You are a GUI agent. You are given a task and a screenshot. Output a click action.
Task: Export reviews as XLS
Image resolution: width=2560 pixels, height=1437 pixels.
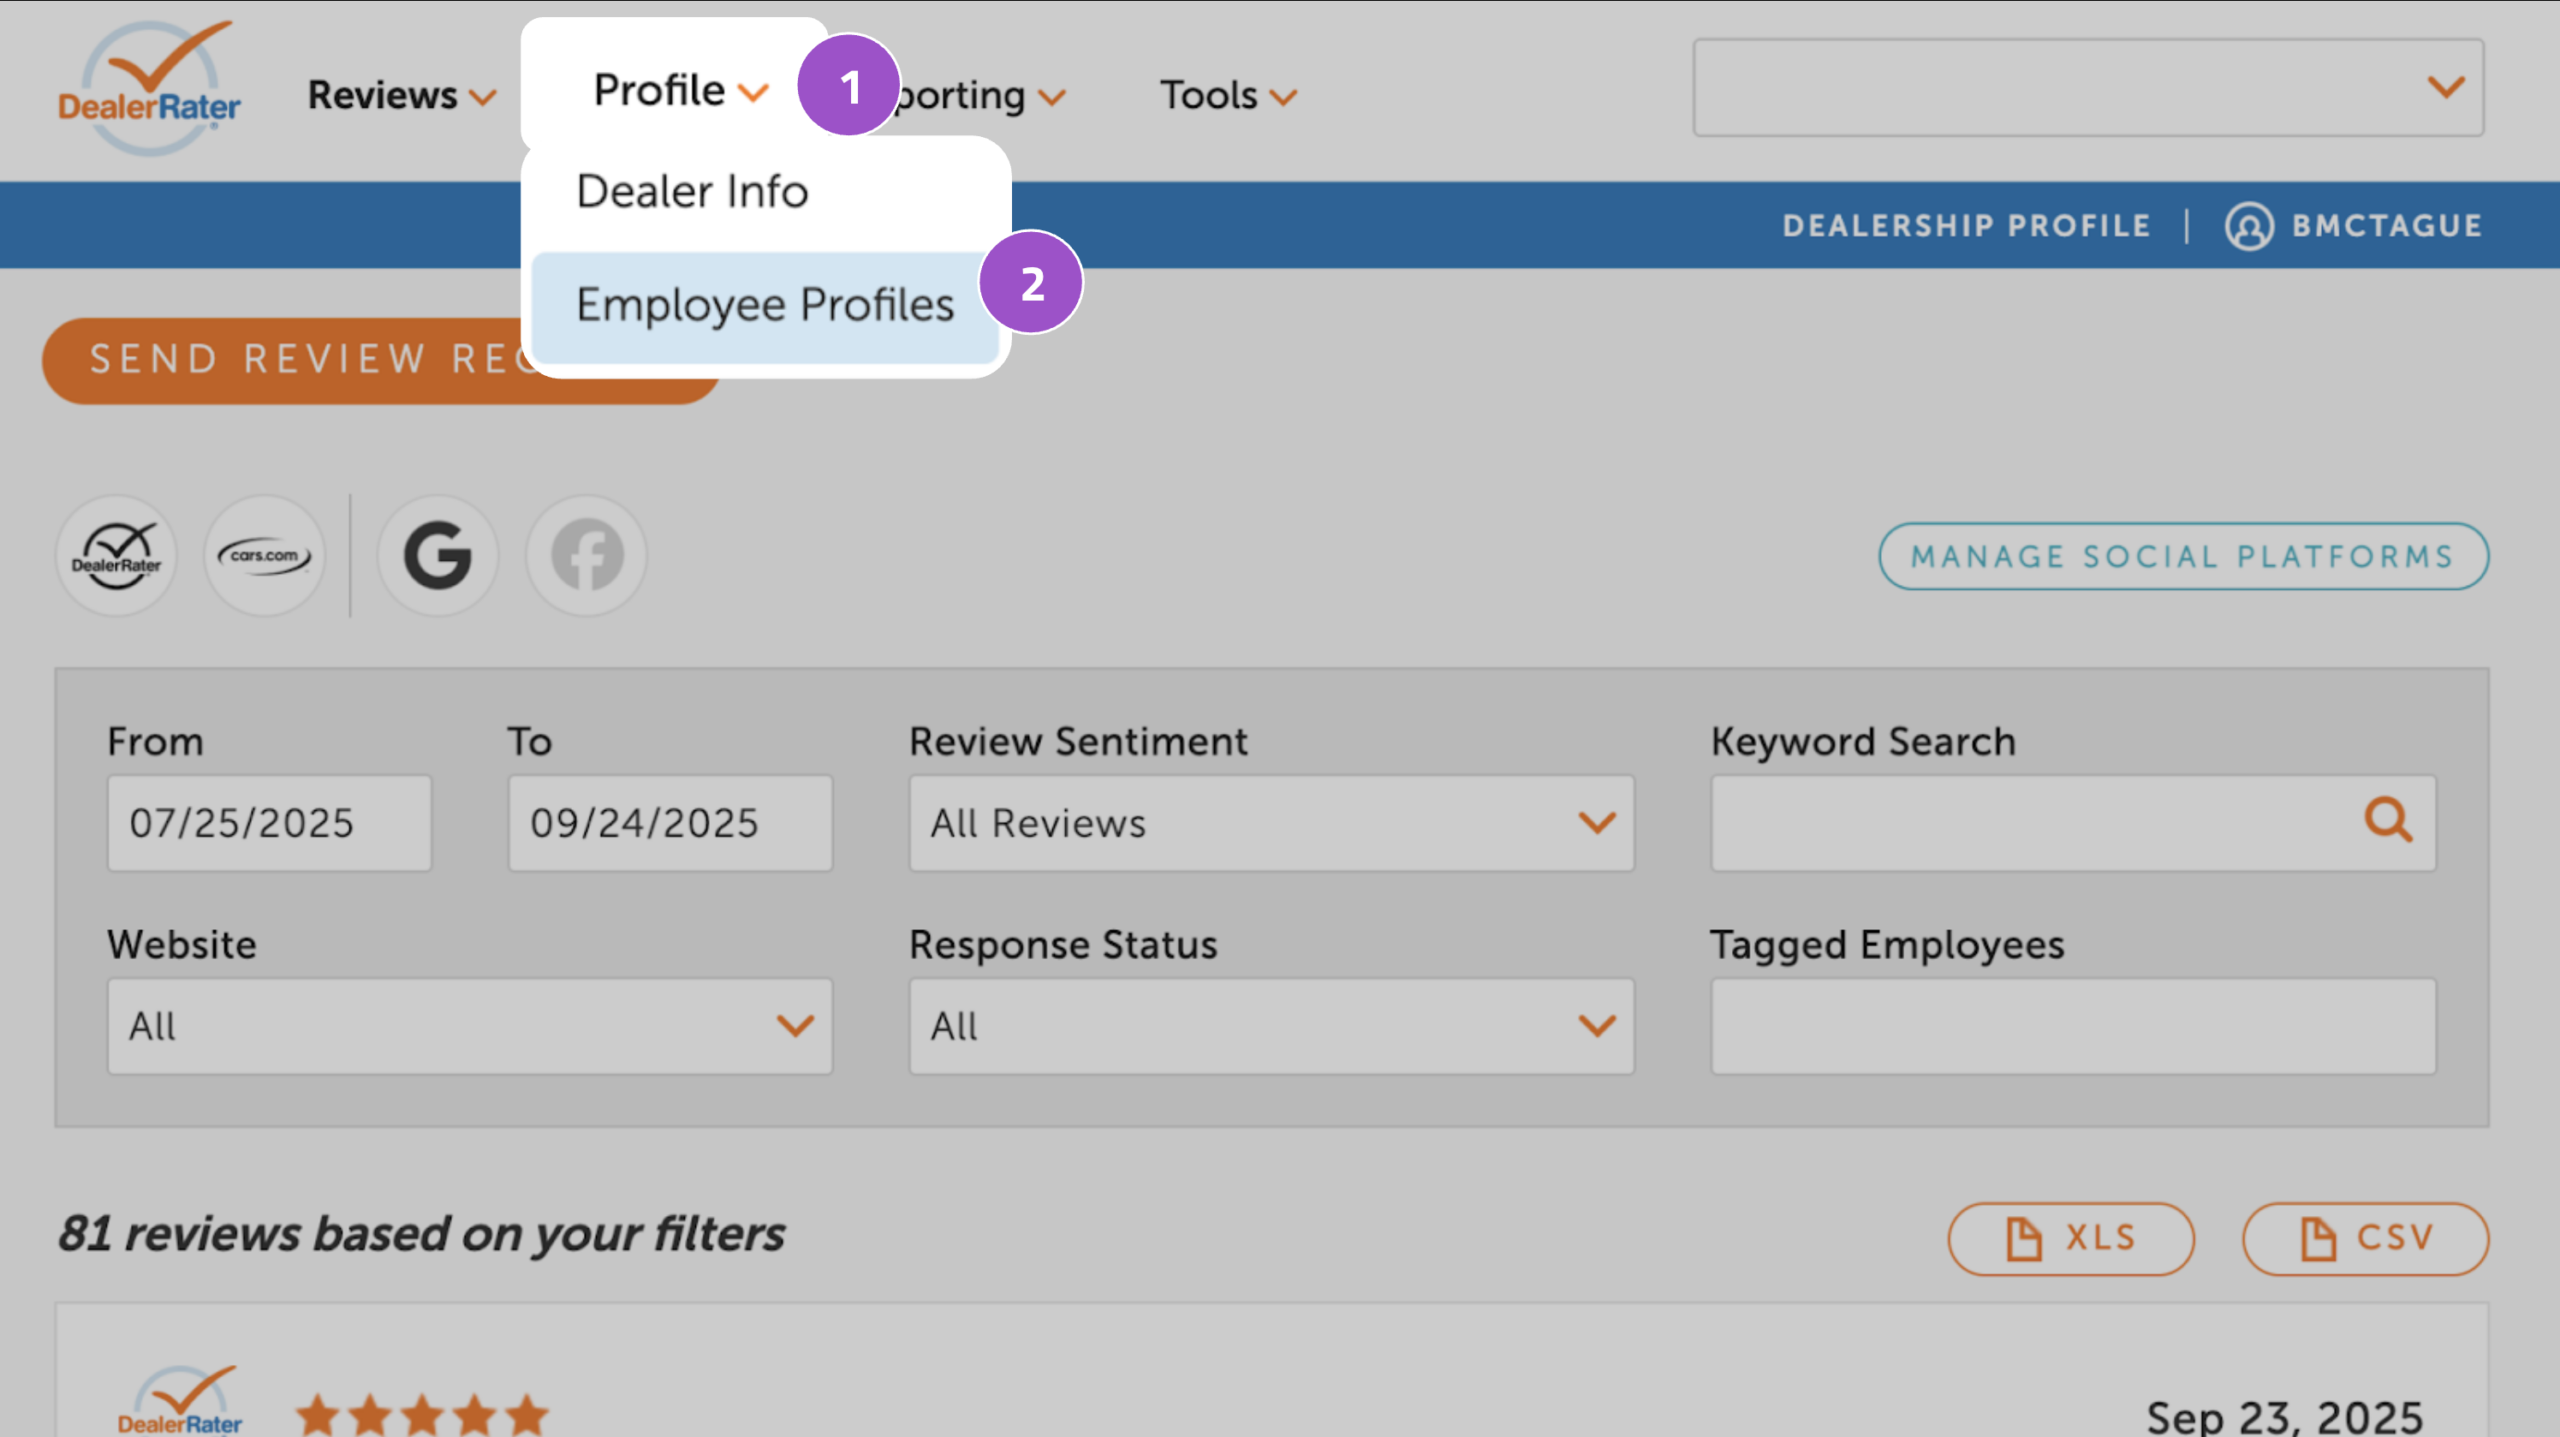(2070, 1238)
